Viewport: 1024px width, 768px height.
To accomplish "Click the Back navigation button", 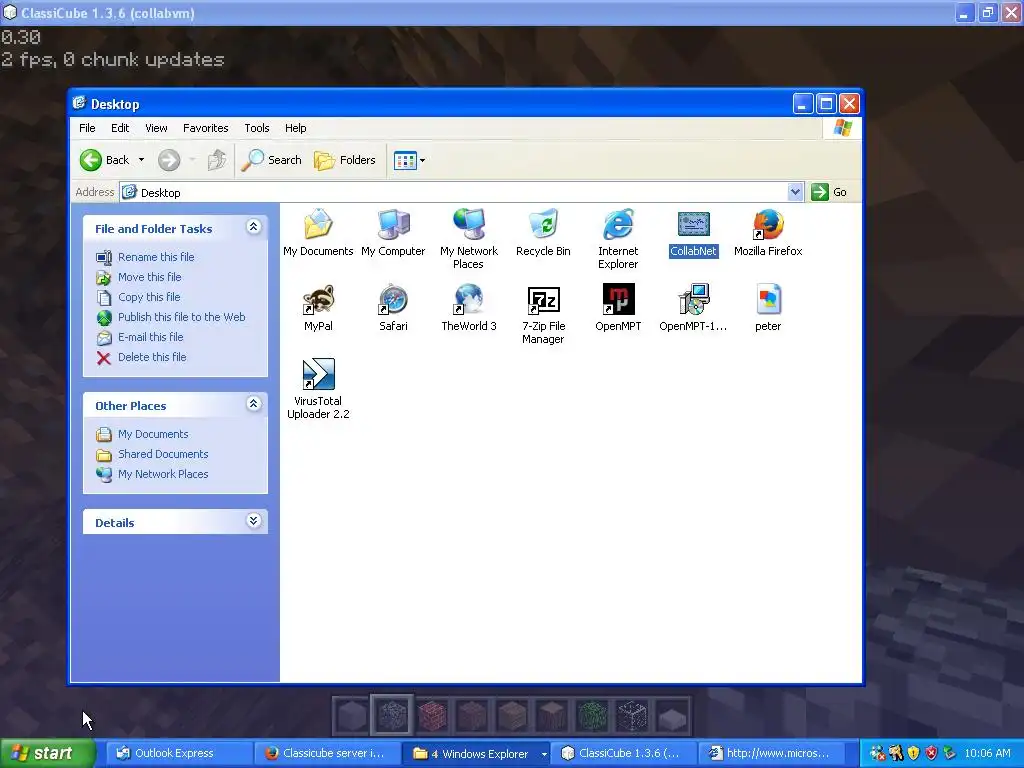I will point(104,160).
